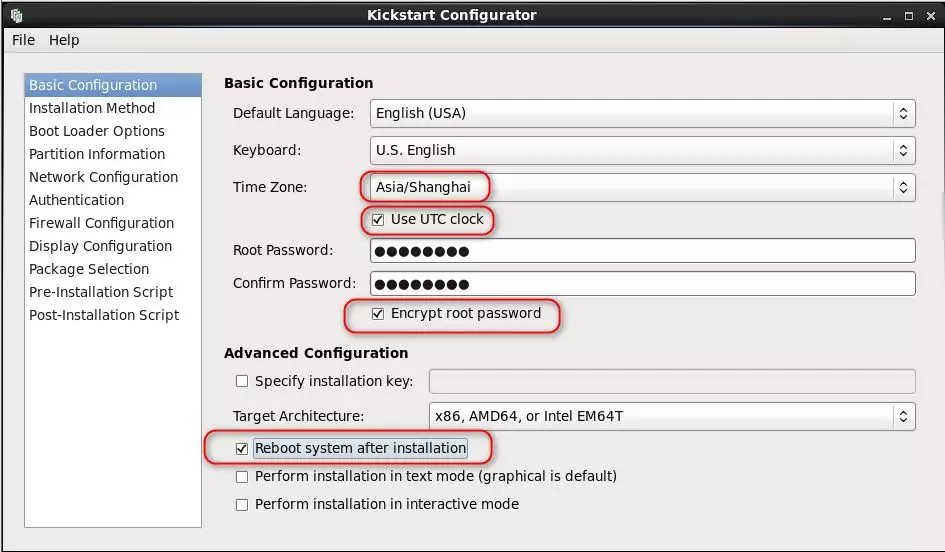Focus the Confirm Password field
Viewport: 945px width, 552px height.
(642, 284)
